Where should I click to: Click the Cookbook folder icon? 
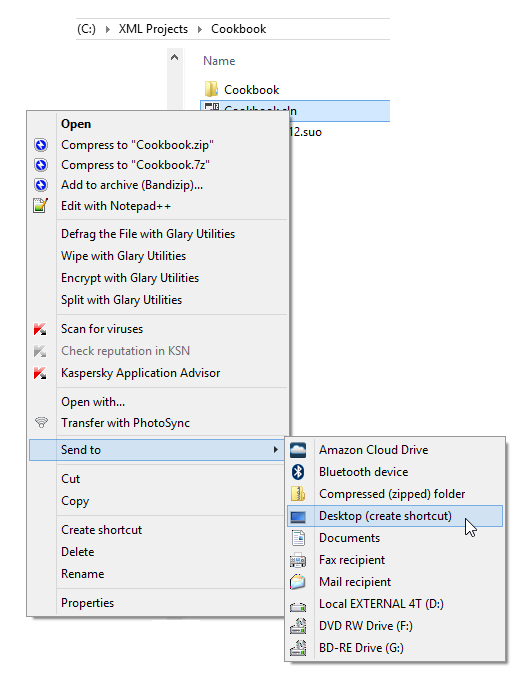[x=211, y=89]
